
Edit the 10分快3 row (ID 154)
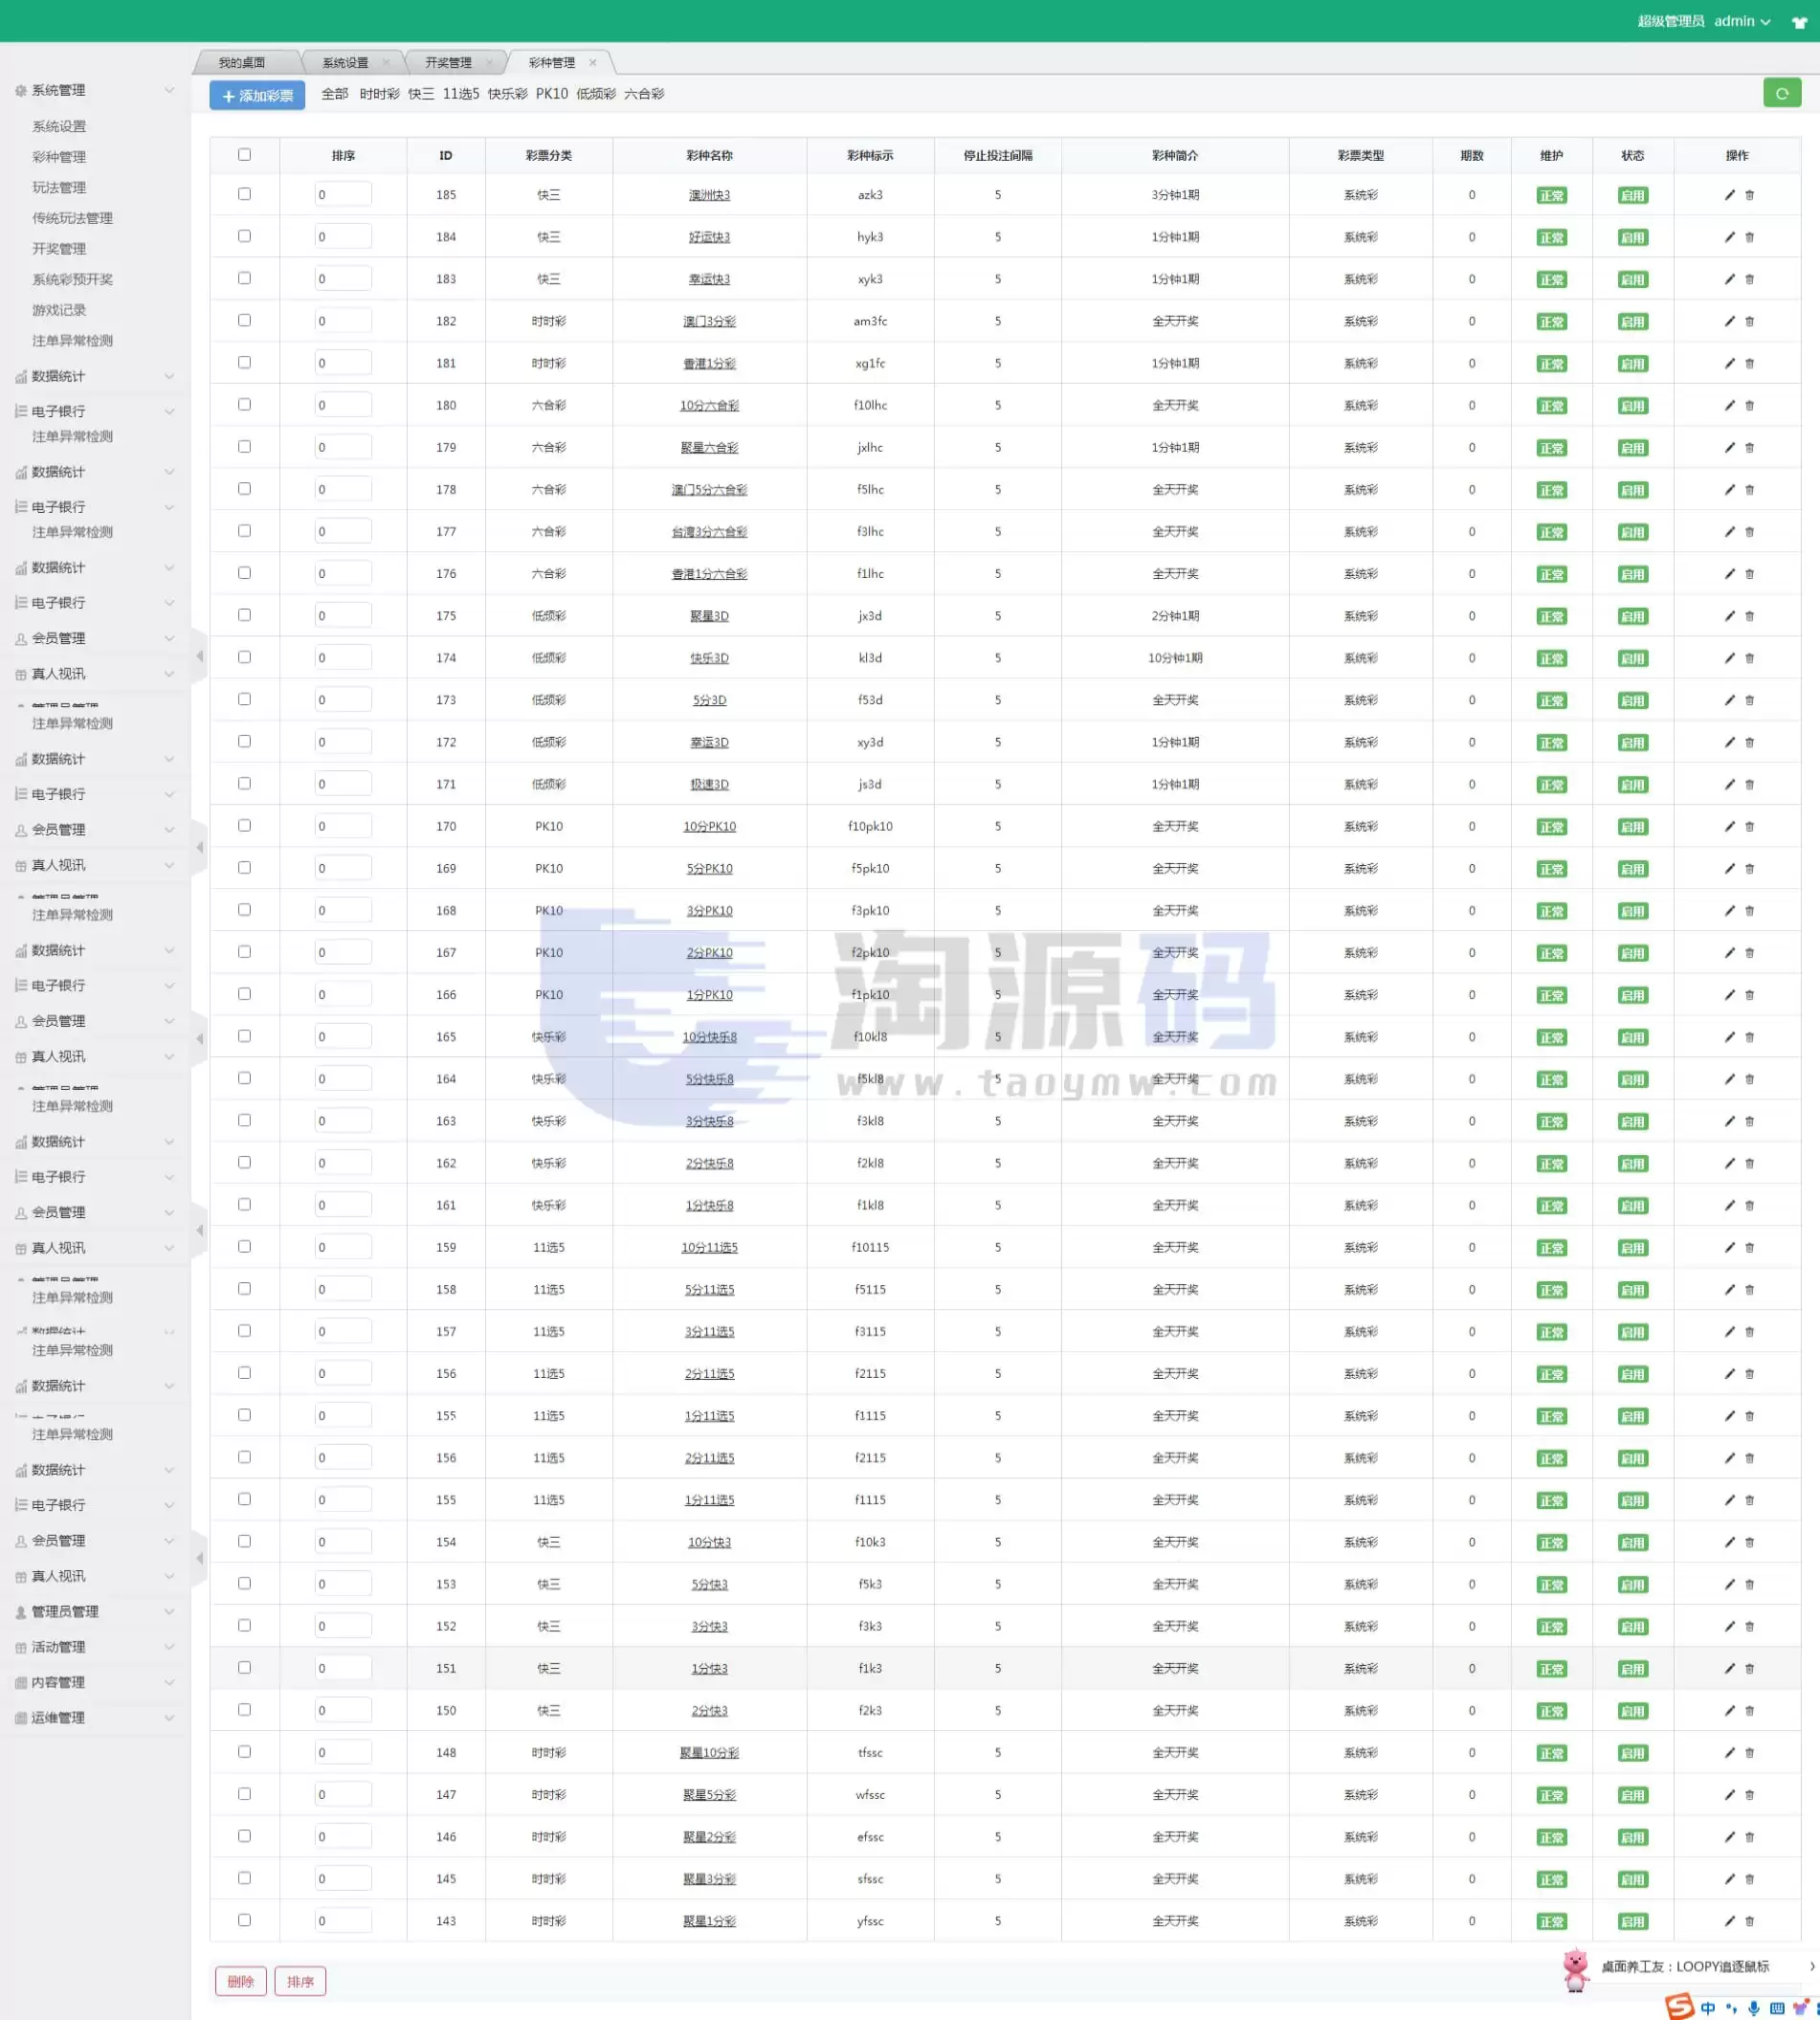click(x=1729, y=1542)
